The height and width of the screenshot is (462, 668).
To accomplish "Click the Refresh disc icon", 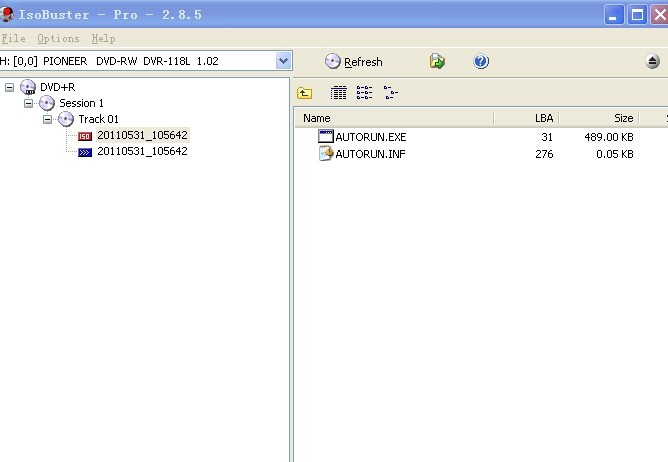I will tap(332, 61).
